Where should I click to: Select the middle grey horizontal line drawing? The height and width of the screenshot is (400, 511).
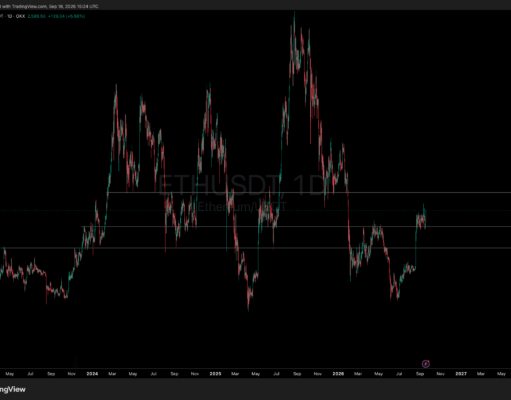click(296, 227)
